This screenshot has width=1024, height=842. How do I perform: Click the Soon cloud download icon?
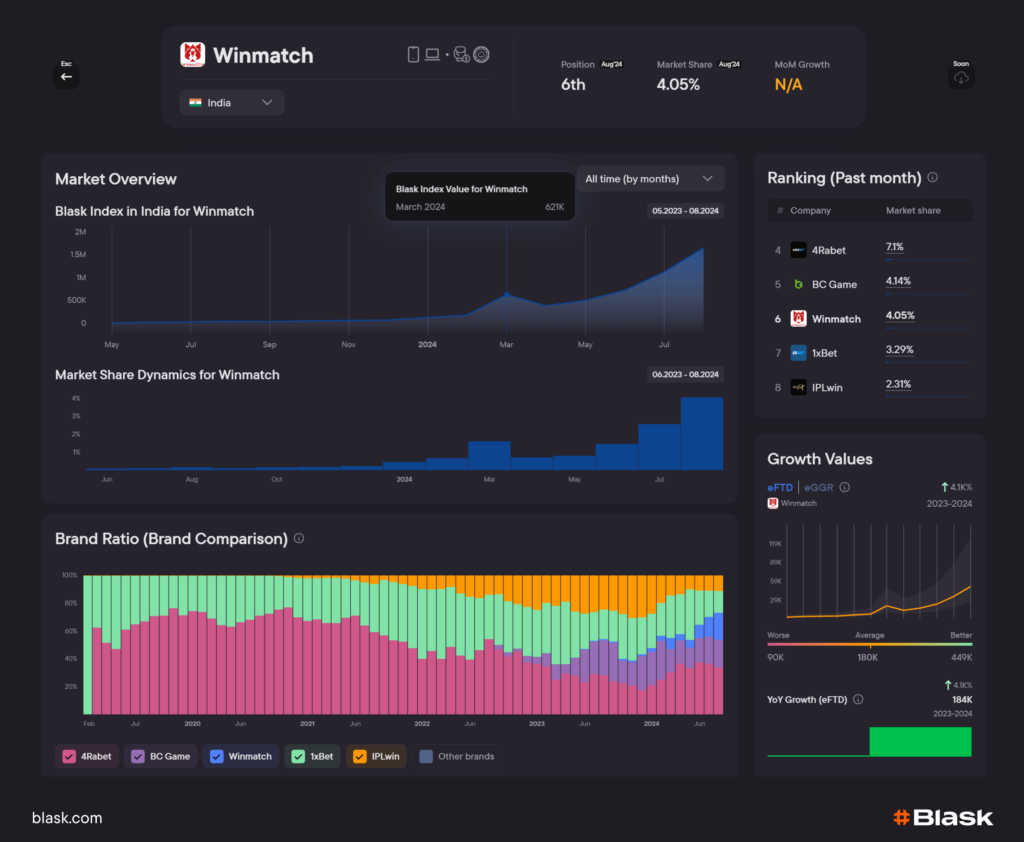961,77
